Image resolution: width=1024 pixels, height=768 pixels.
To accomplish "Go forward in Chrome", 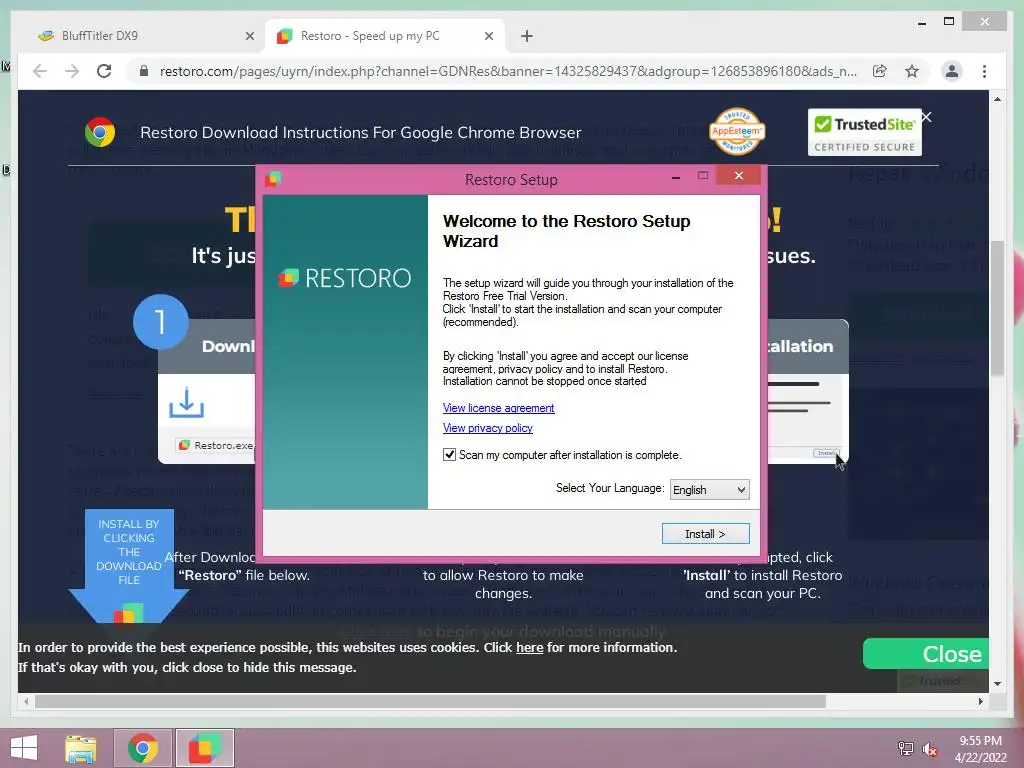I will (72, 71).
